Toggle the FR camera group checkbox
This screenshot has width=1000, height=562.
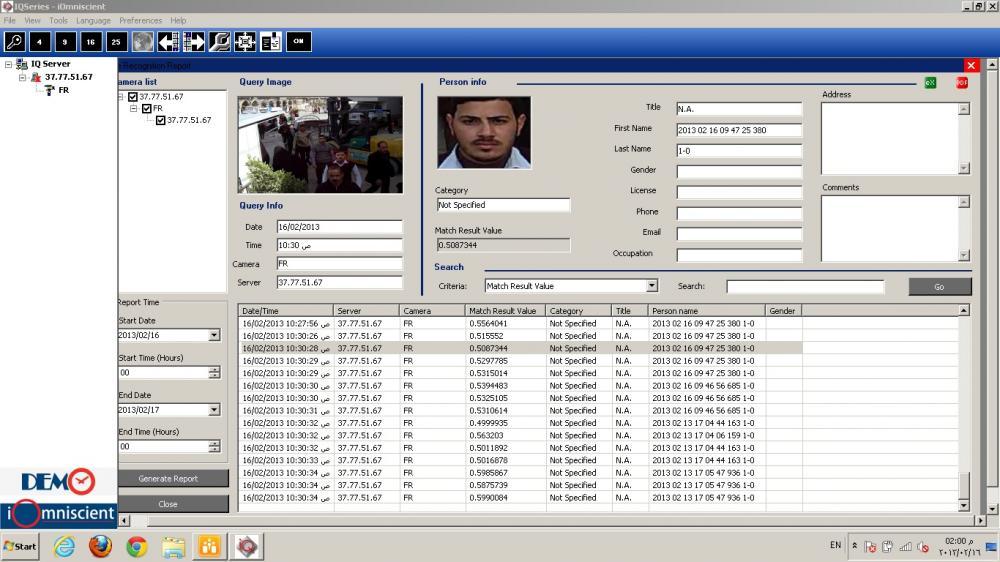[x=147, y=108]
